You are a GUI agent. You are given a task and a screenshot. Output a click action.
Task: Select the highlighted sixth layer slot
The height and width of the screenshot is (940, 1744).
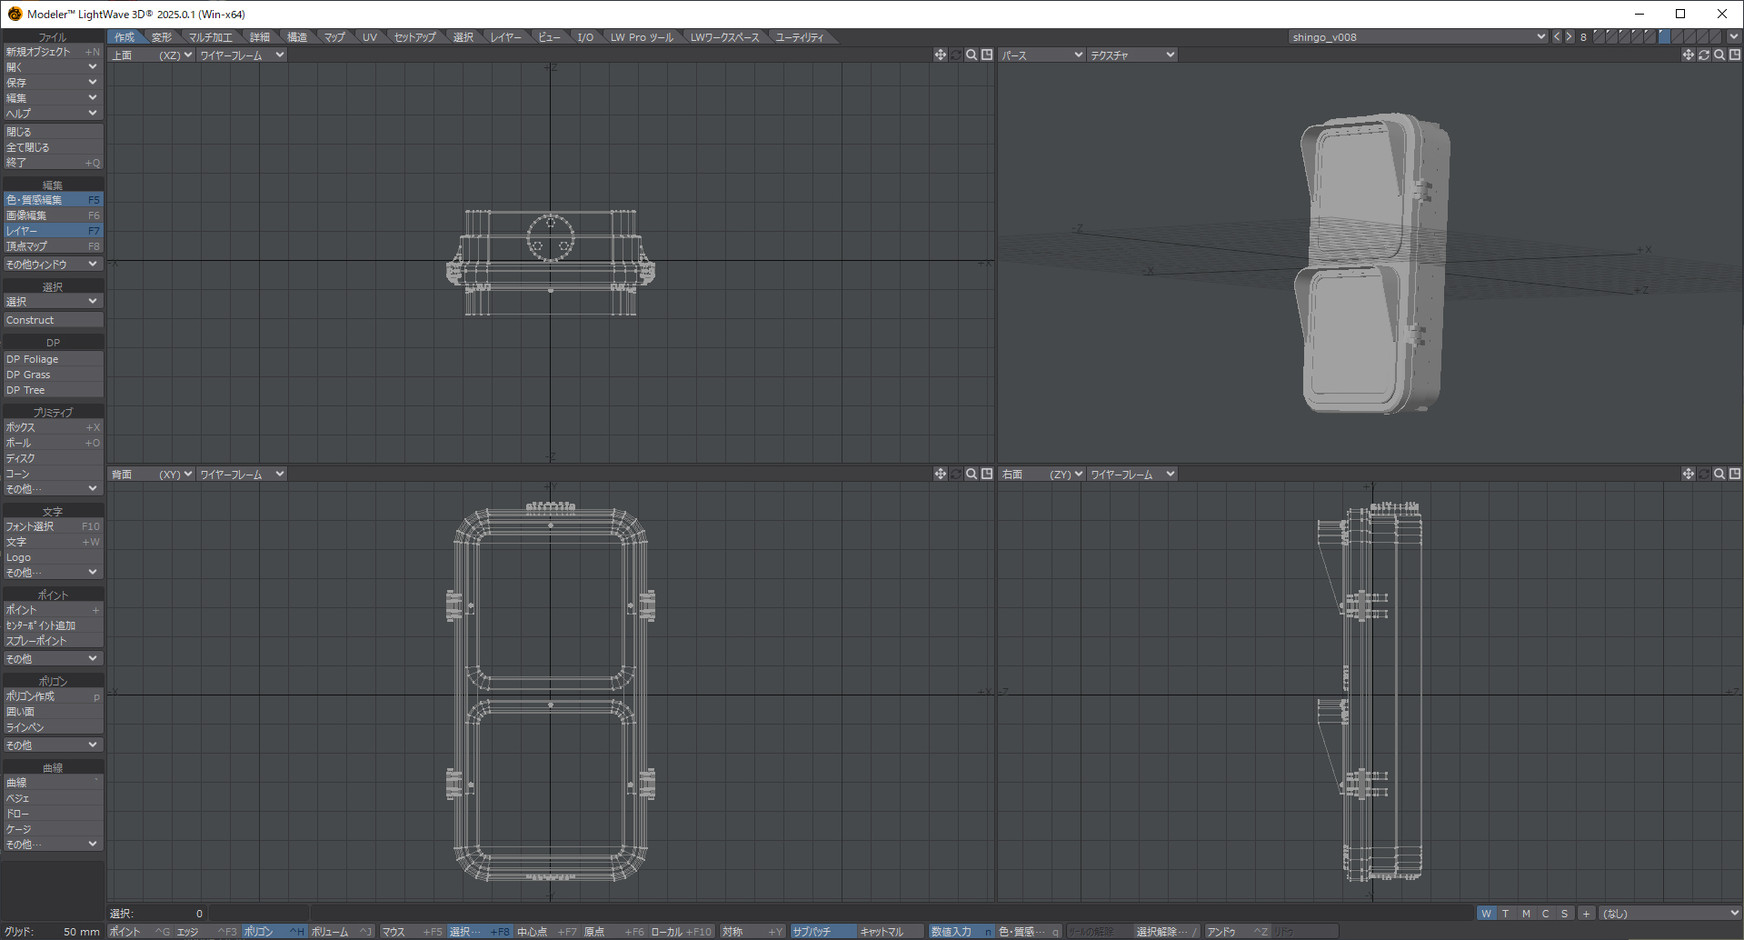click(1664, 37)
